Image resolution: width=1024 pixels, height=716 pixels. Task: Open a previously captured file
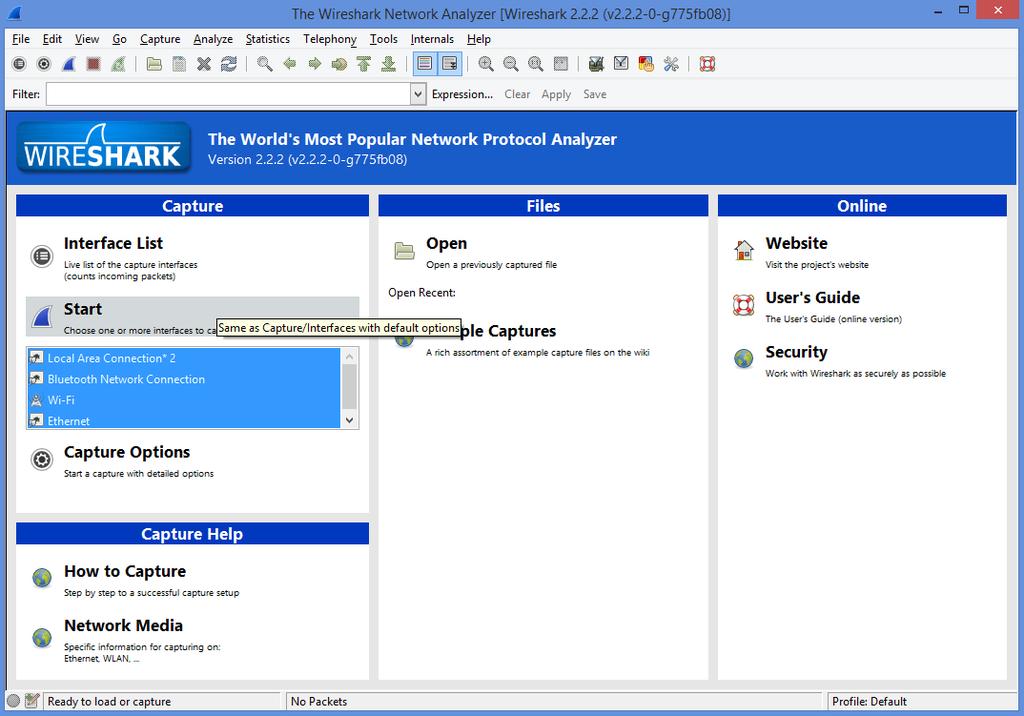click(447, 244)
